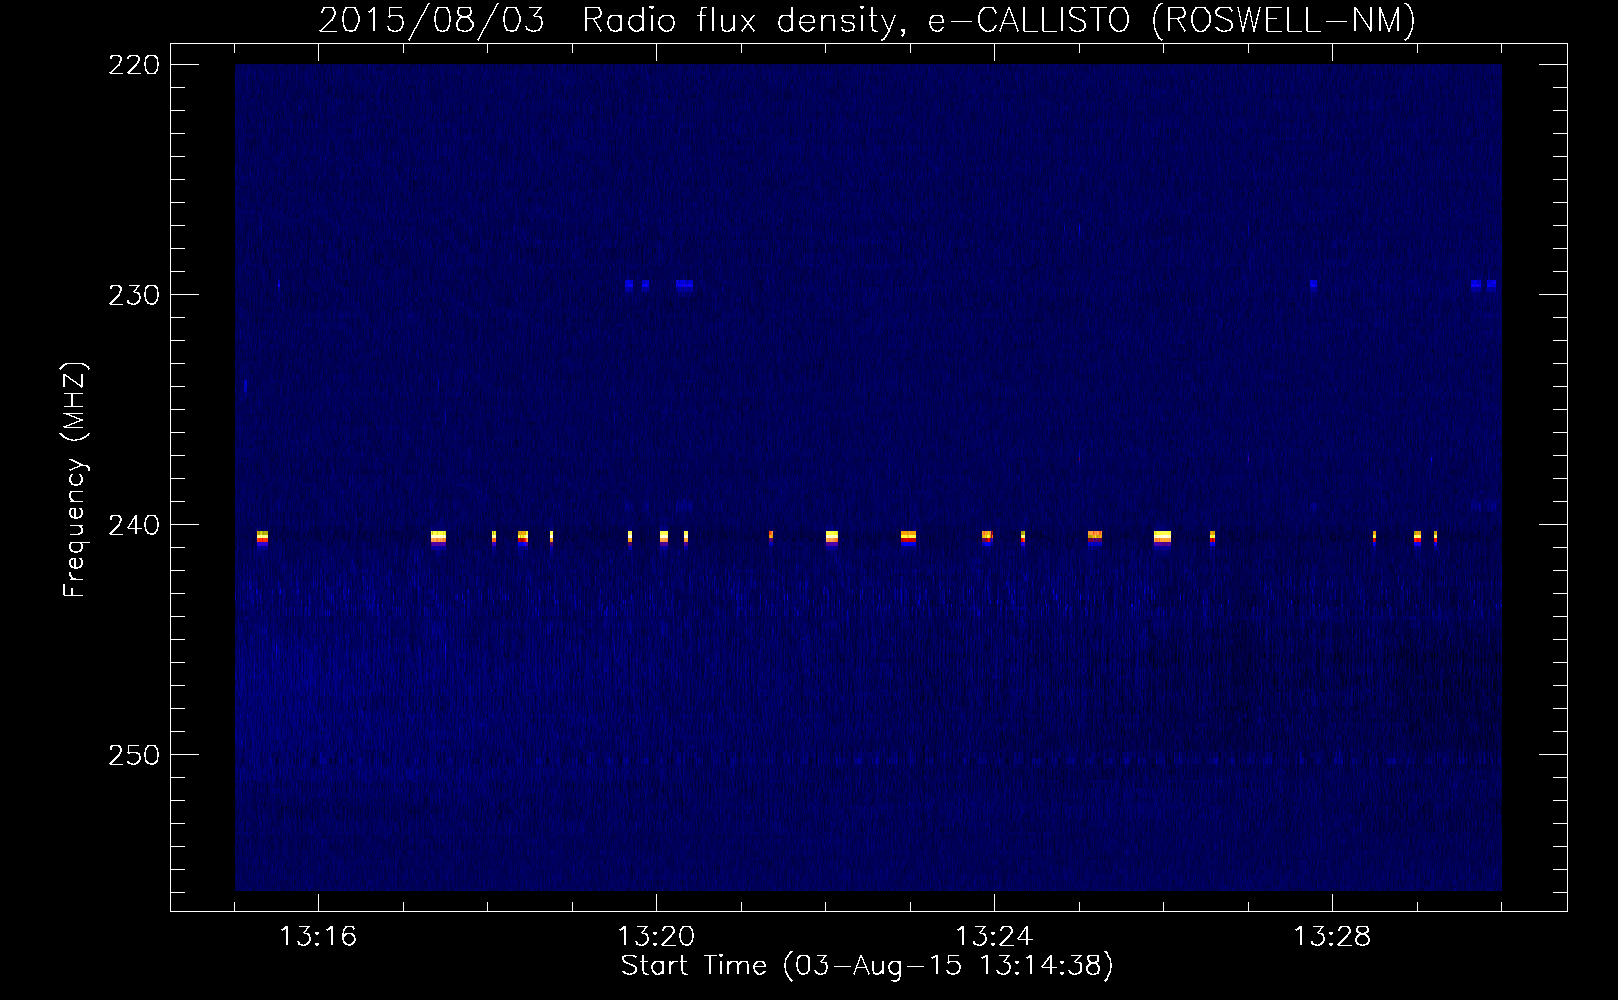Click the "Frequency (MHZ)" axis label

click(75, 480)
